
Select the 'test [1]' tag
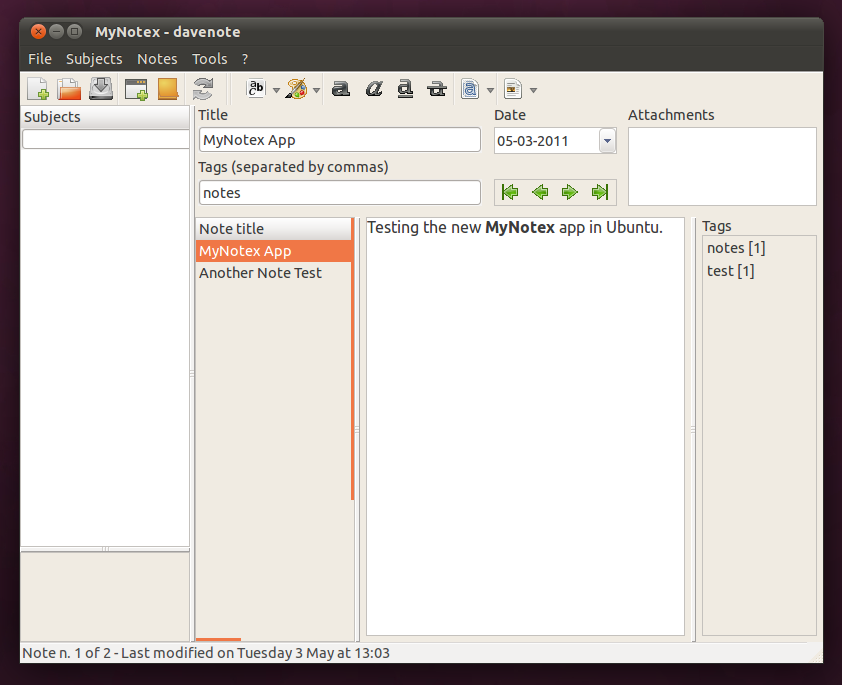tap(731, 271)
